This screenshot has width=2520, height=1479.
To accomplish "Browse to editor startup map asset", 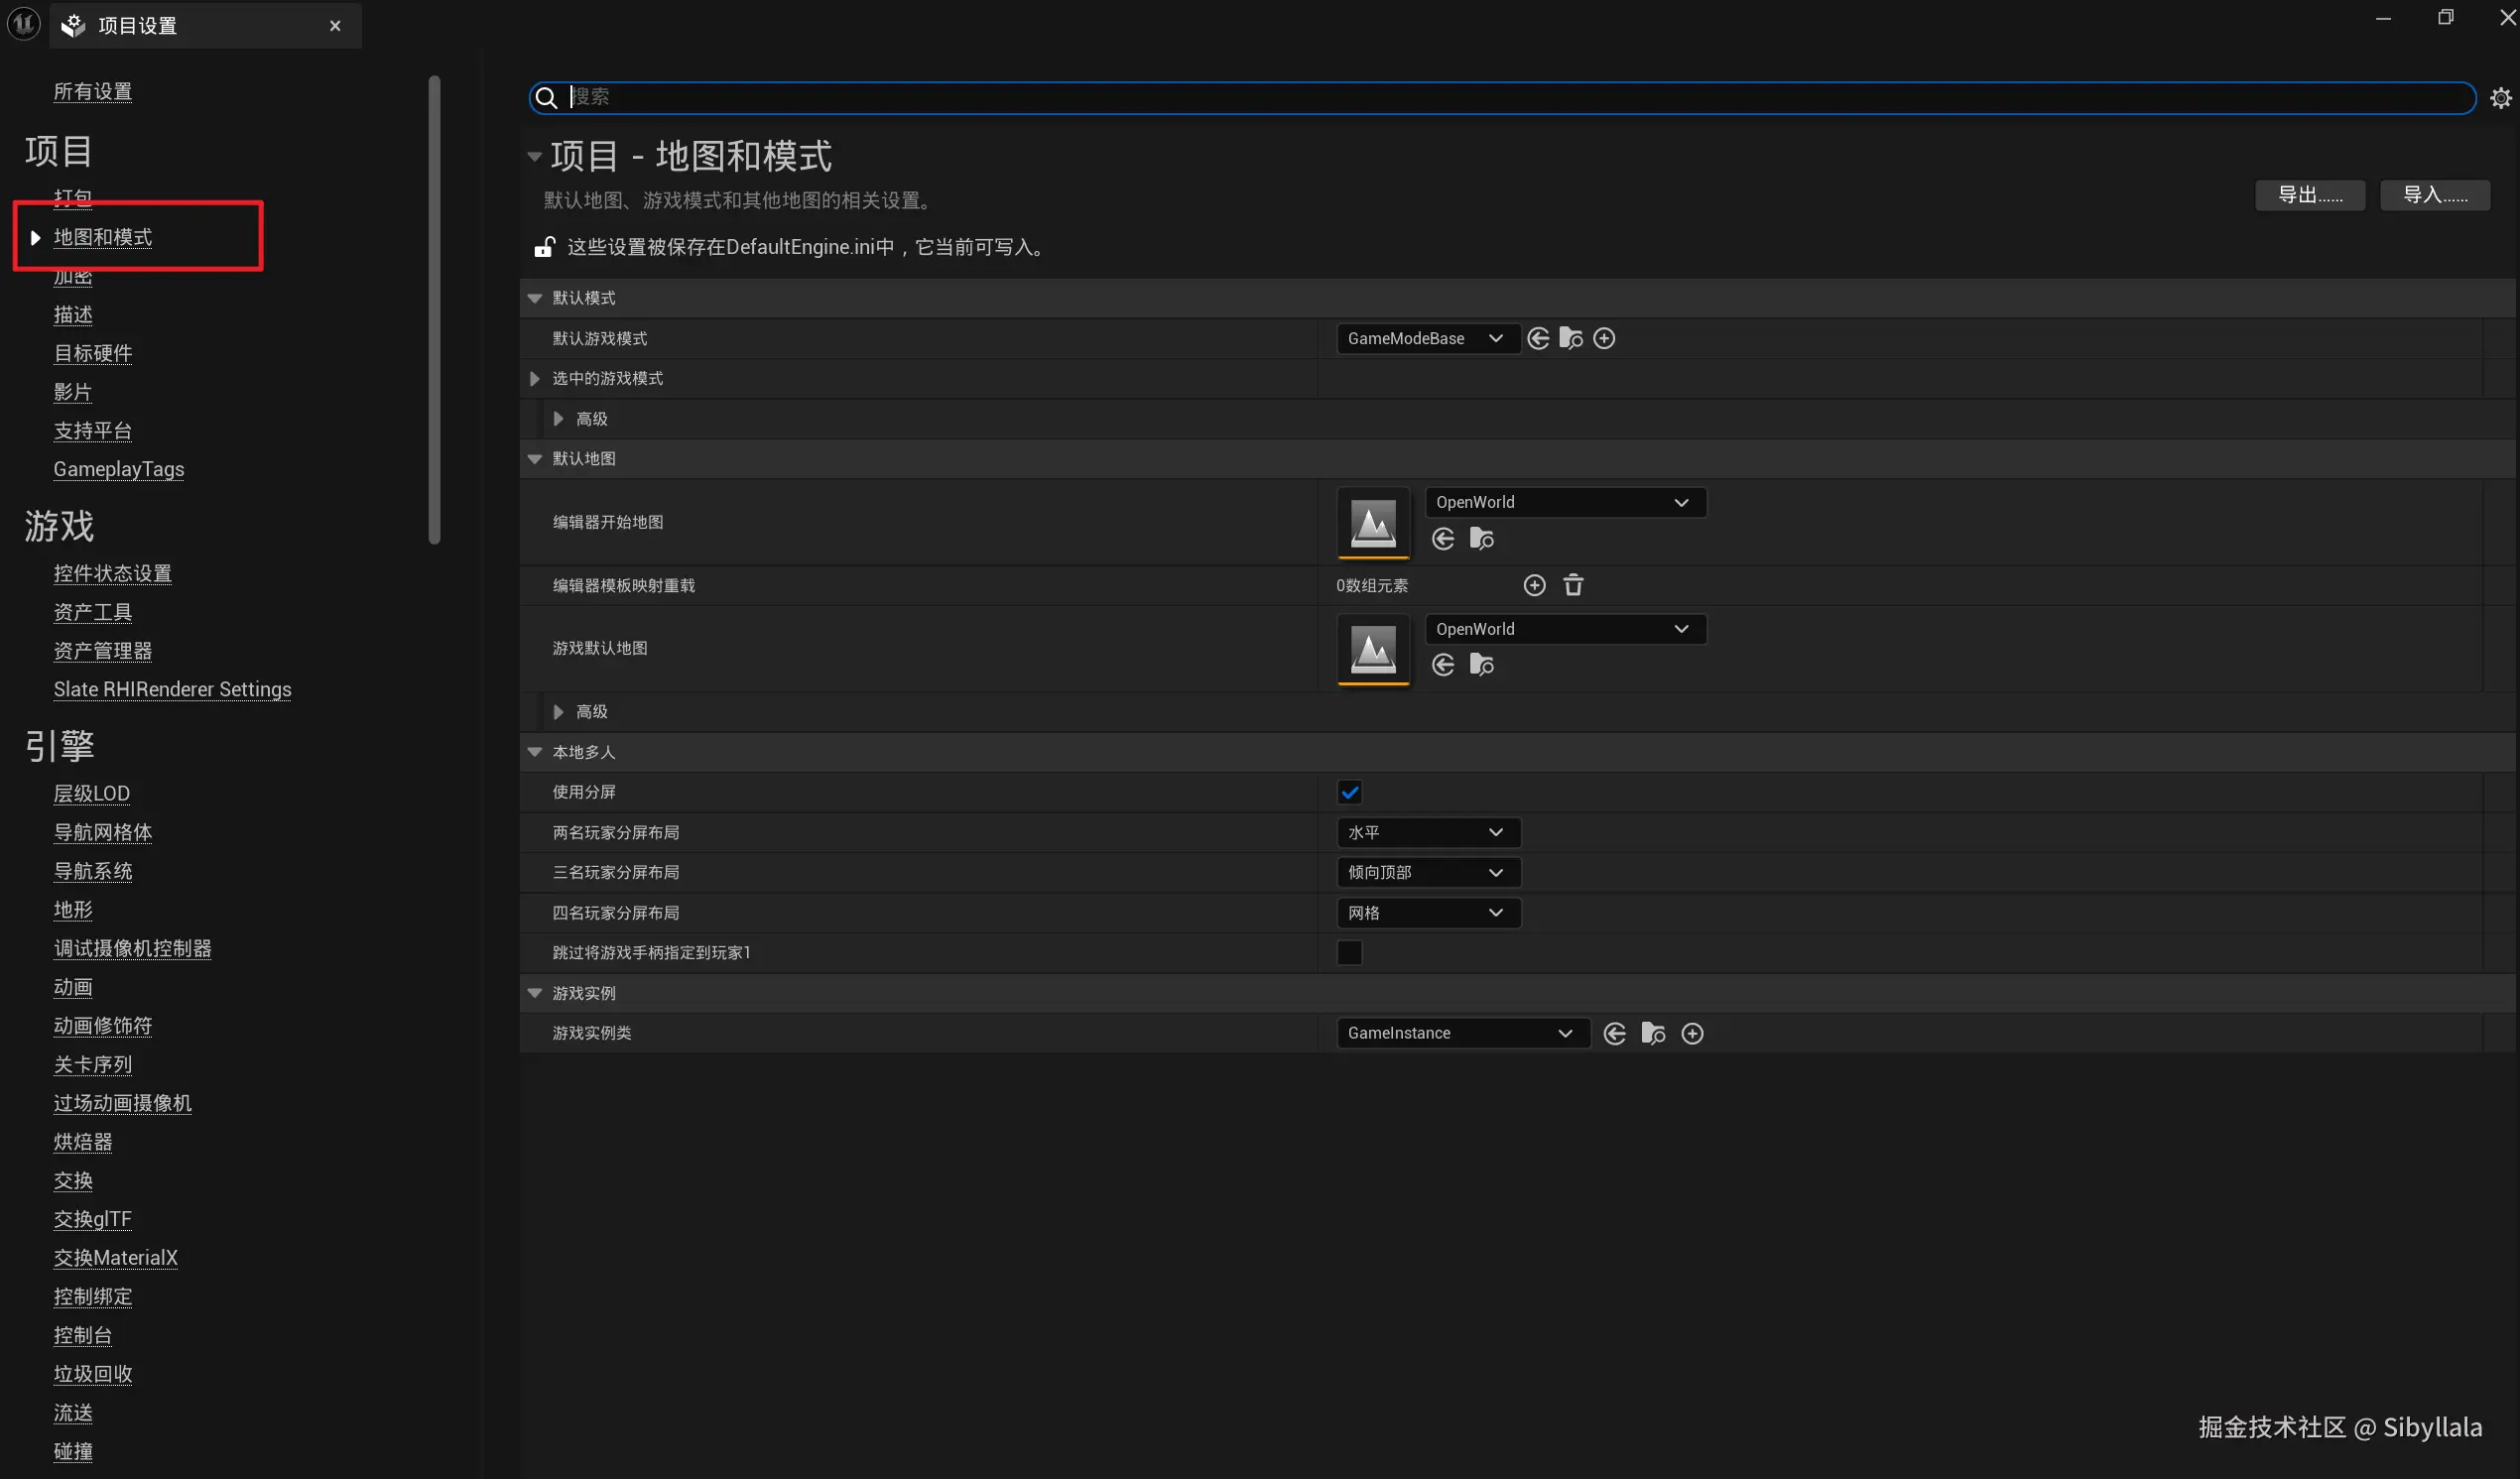I will pyautogui.click(x=1481, y=539).
